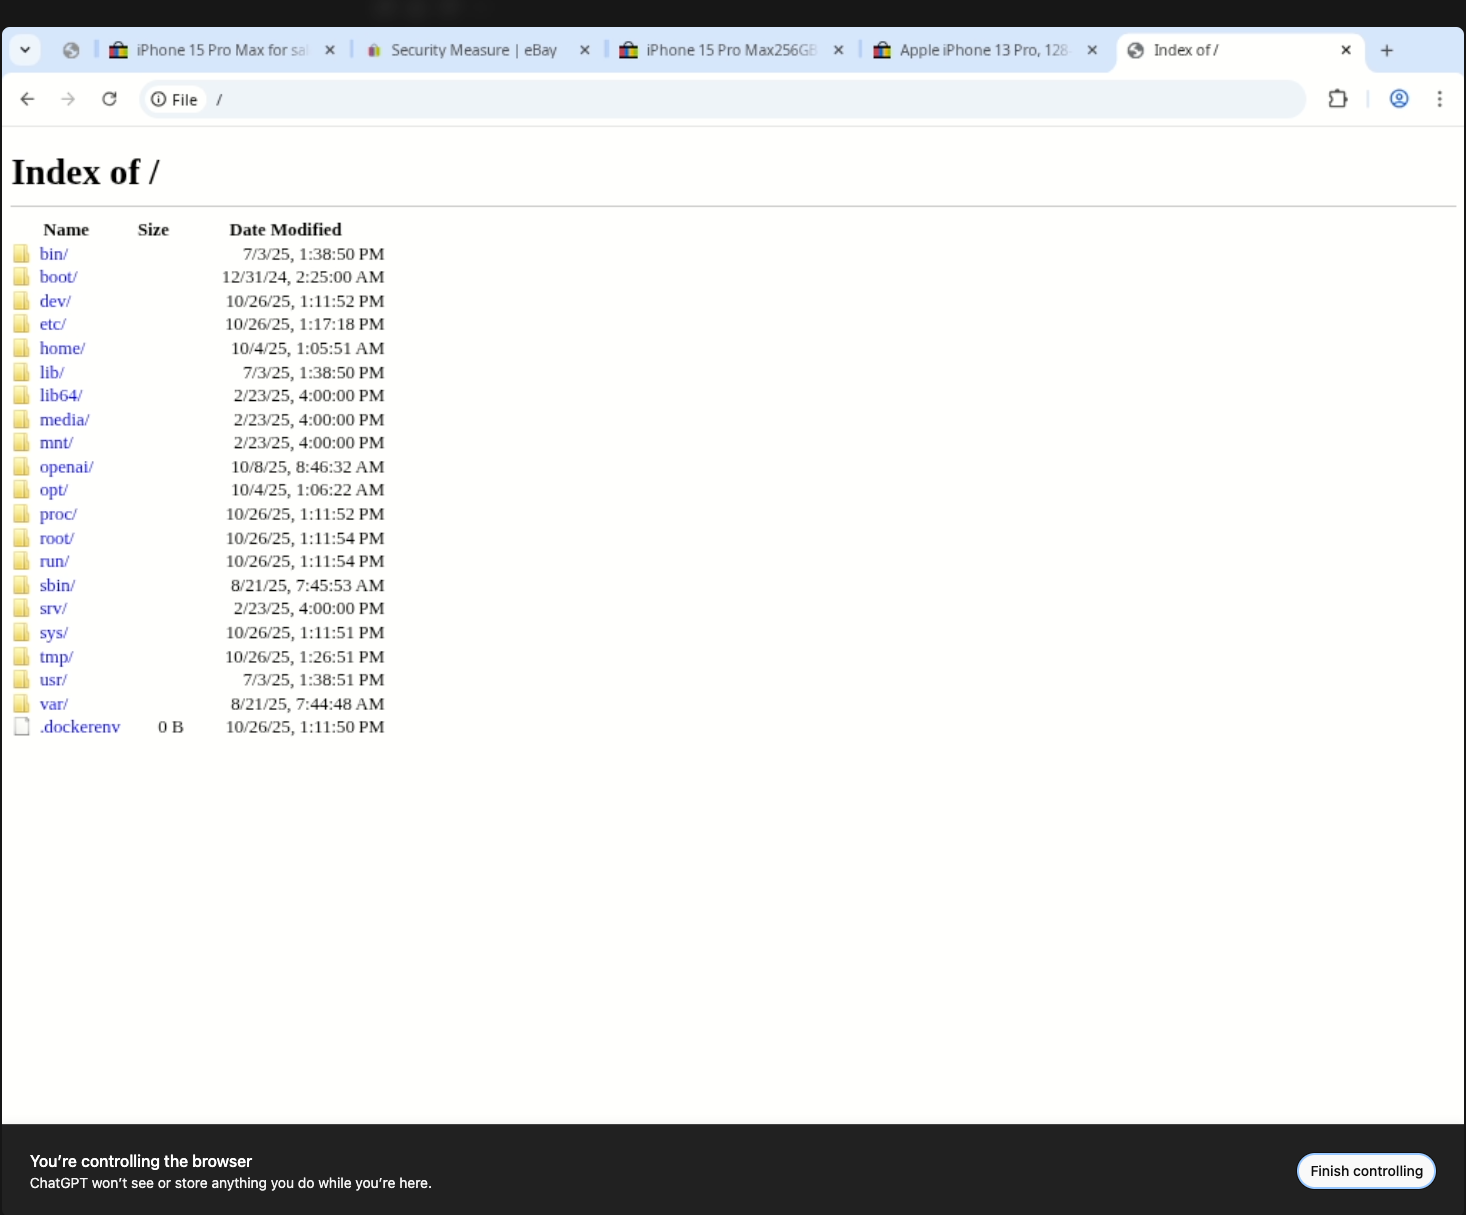
Task: Open the tab search chevron
Action: 25,49
